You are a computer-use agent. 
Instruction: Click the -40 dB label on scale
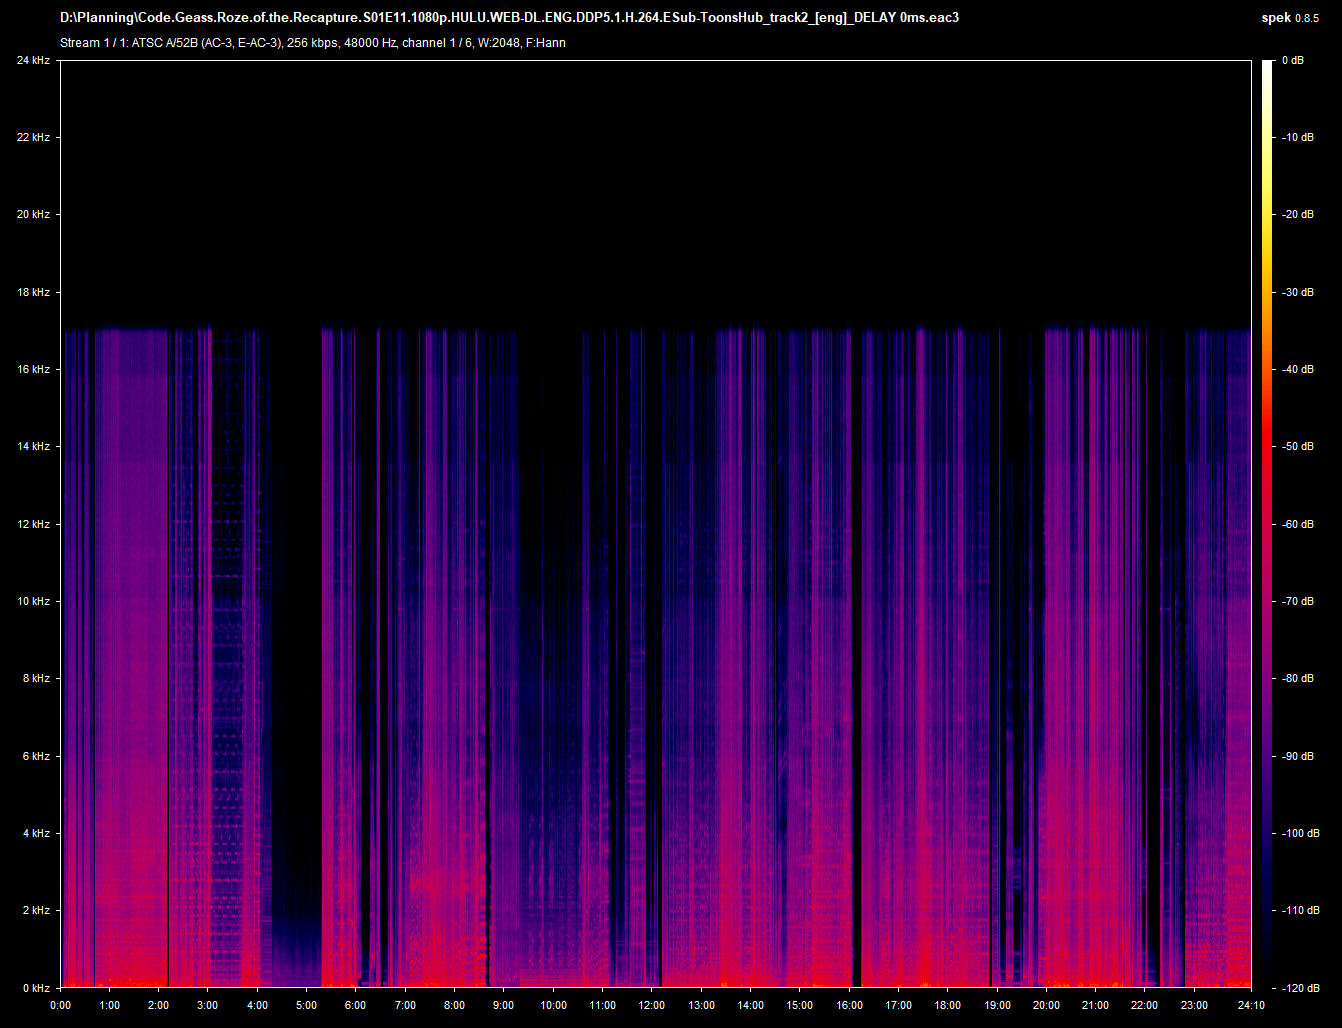(x=1298, y=369)
